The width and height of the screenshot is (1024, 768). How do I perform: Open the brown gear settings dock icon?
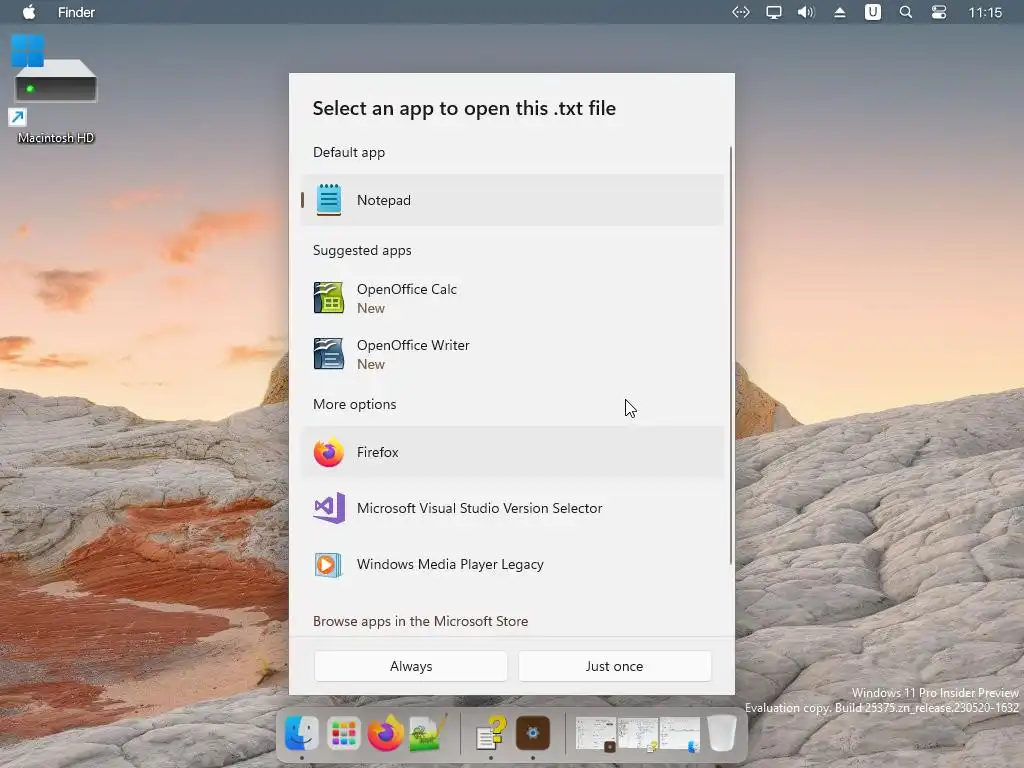click(533, 733)
